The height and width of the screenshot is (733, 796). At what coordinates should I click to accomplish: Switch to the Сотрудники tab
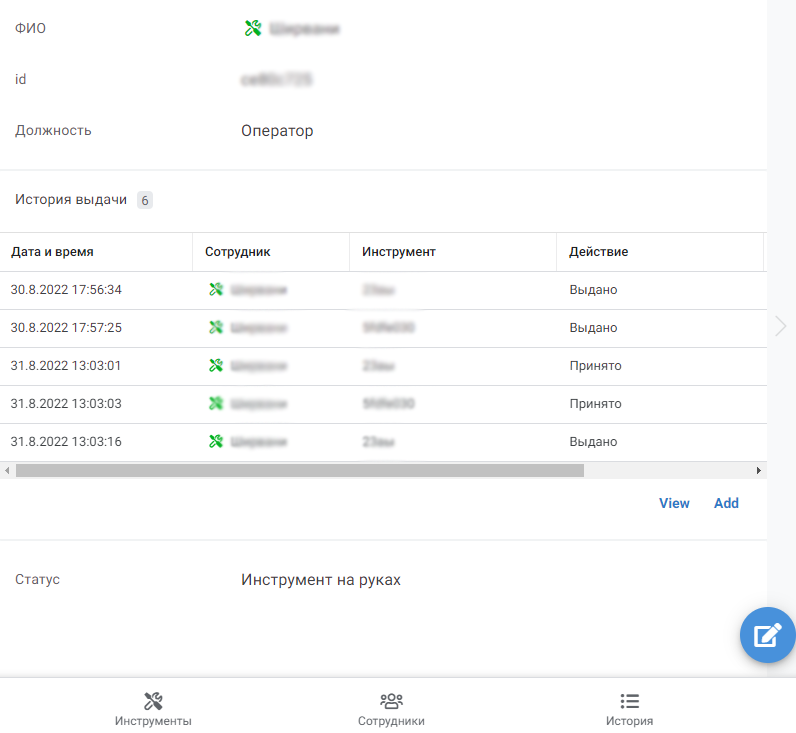tap(391, 709)
